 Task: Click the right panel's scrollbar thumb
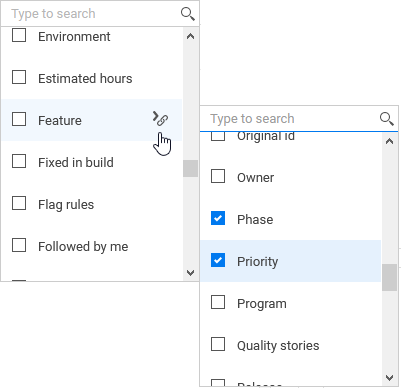(389, 277)
